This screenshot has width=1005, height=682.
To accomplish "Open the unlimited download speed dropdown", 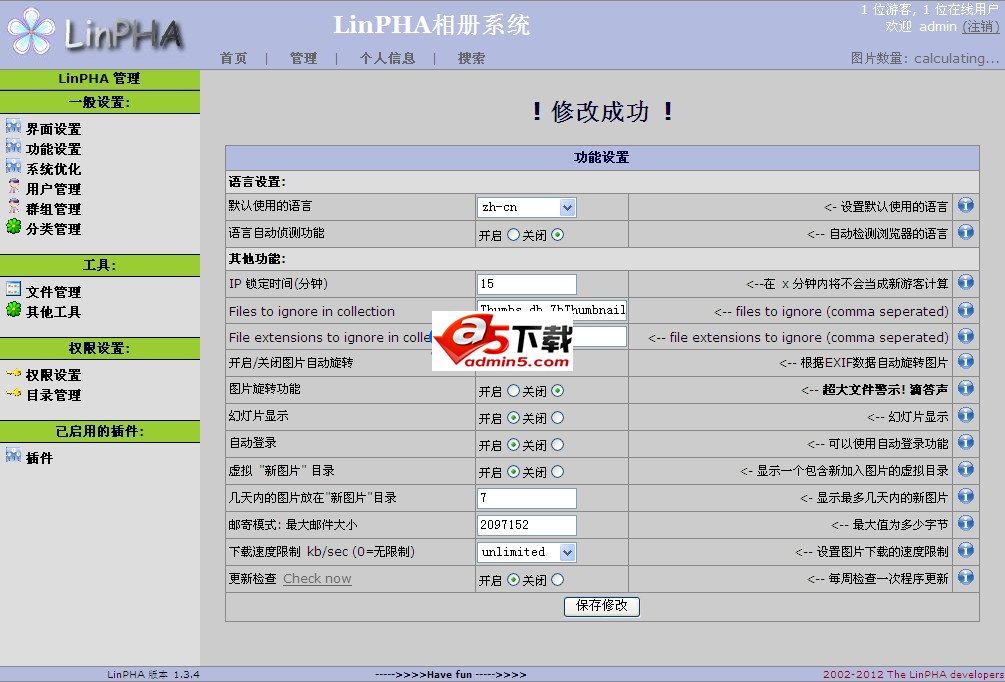I will coord(527,552).
